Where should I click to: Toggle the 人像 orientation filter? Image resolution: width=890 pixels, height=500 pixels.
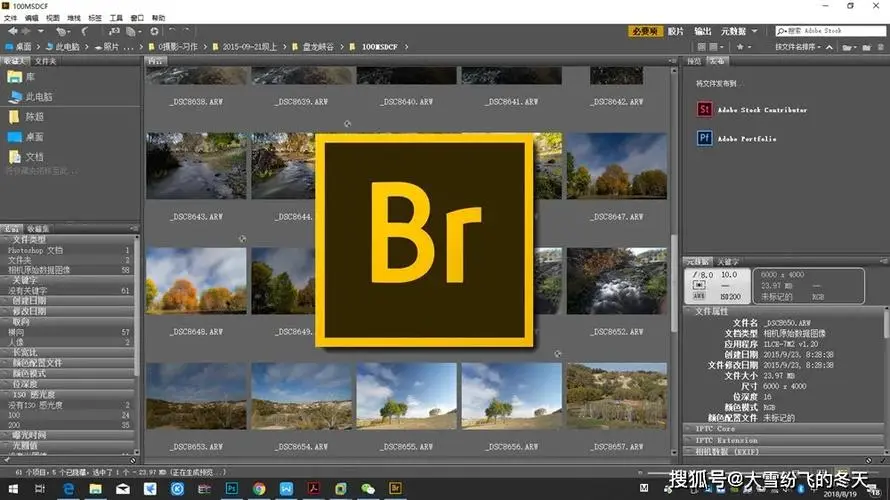pyautogui.click(x=68, y=342)
